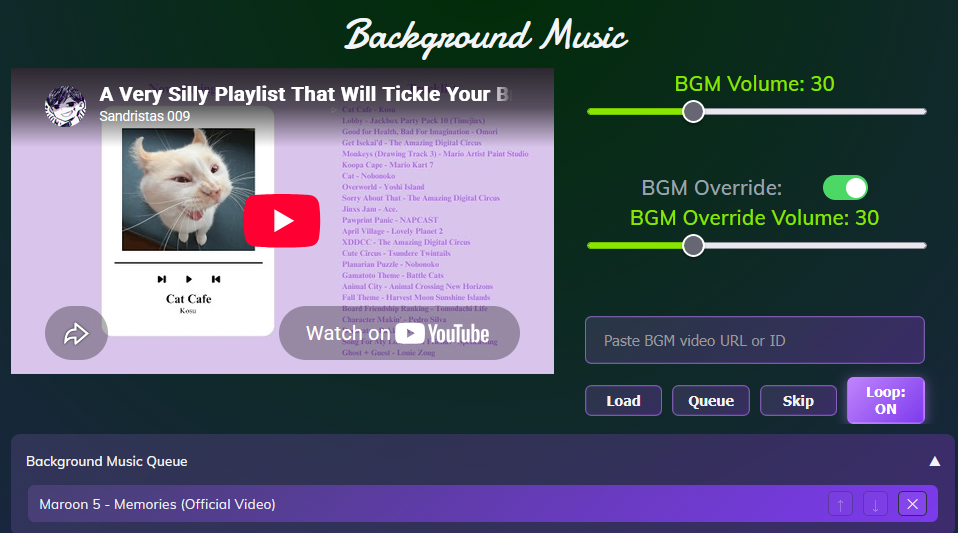Click the cat photo in the video
Image resolution: width=958 pixels, height=533 pixels.
click(188, 189)
